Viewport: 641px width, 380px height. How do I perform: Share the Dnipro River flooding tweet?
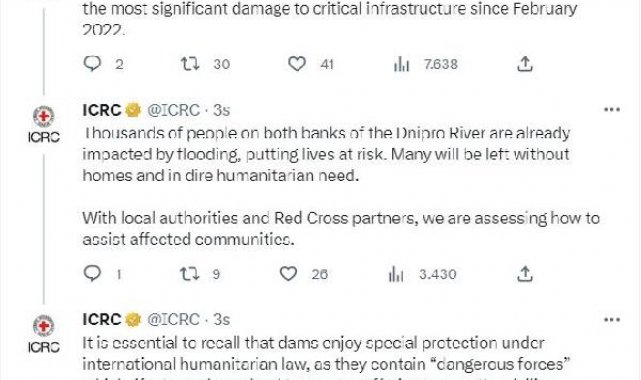click(525, 273)
